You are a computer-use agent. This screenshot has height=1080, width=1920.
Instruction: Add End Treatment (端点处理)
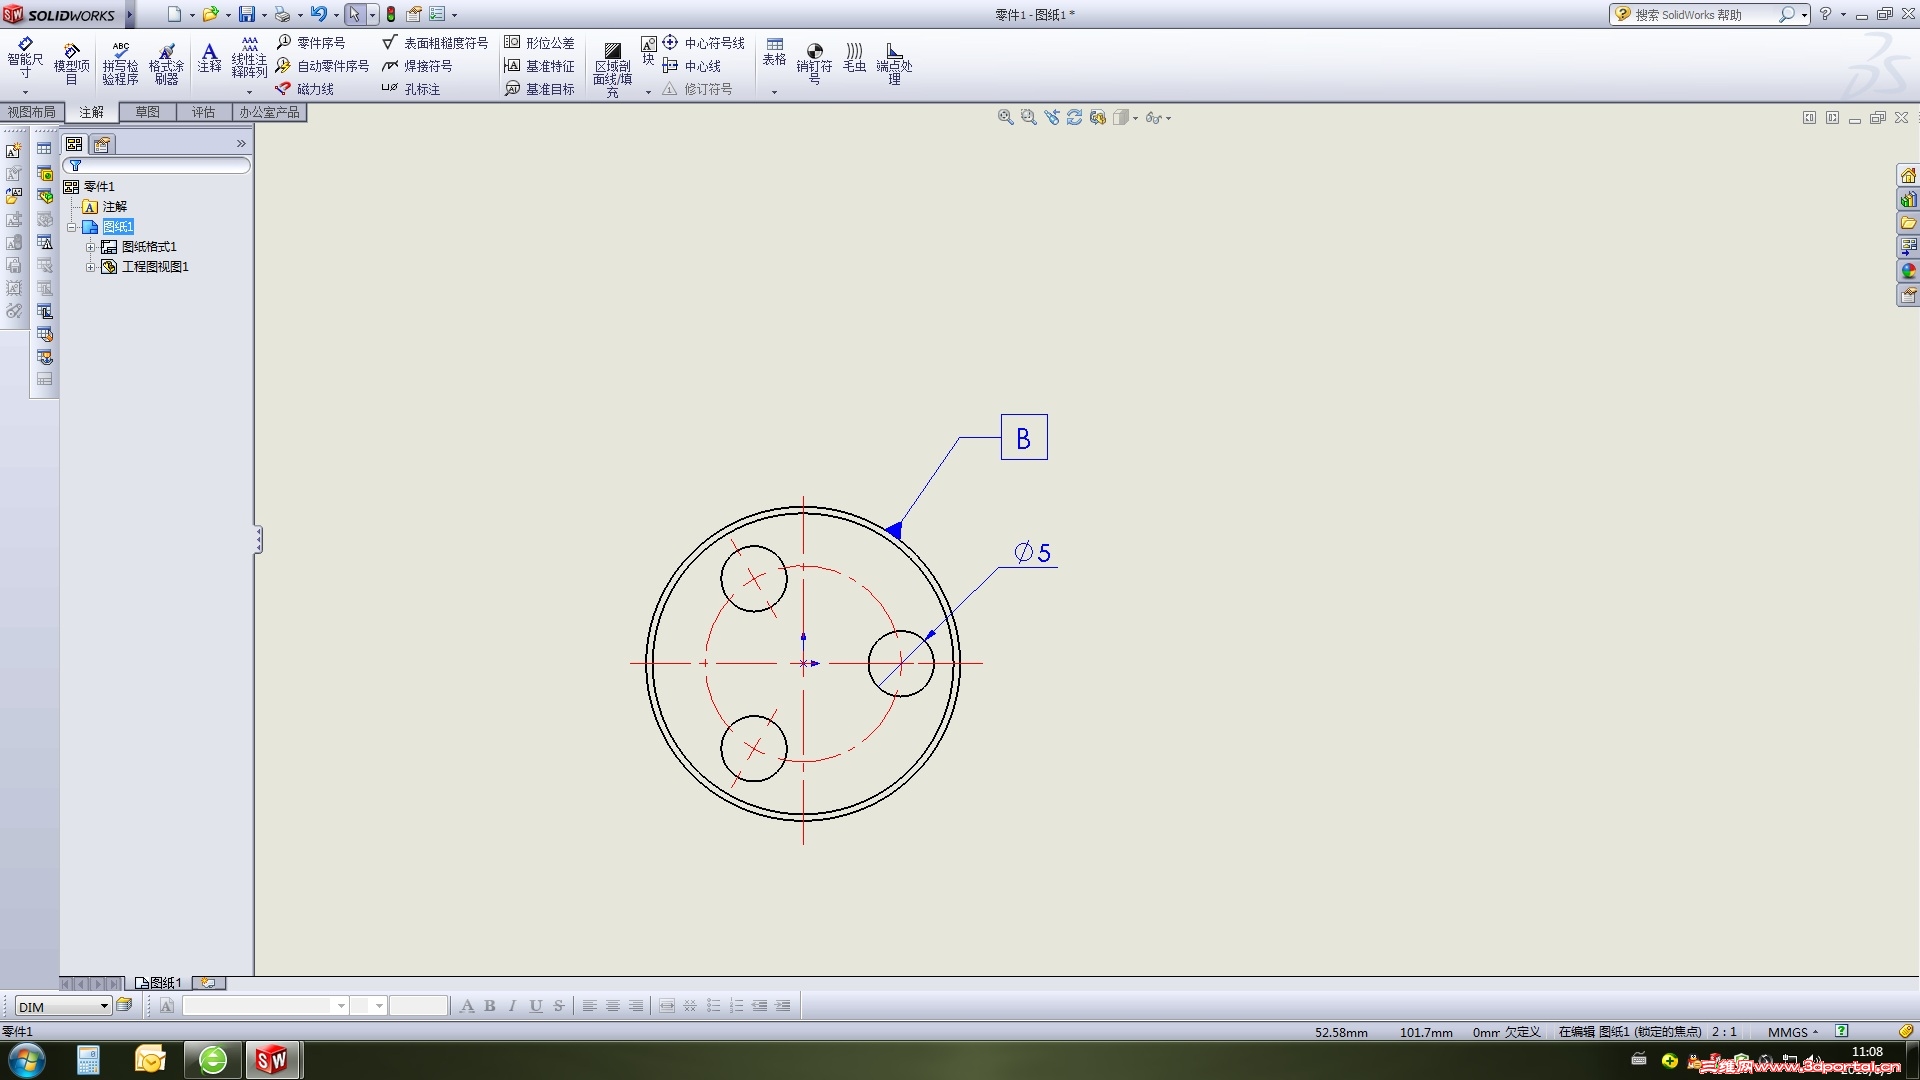(x=894, y=63)
